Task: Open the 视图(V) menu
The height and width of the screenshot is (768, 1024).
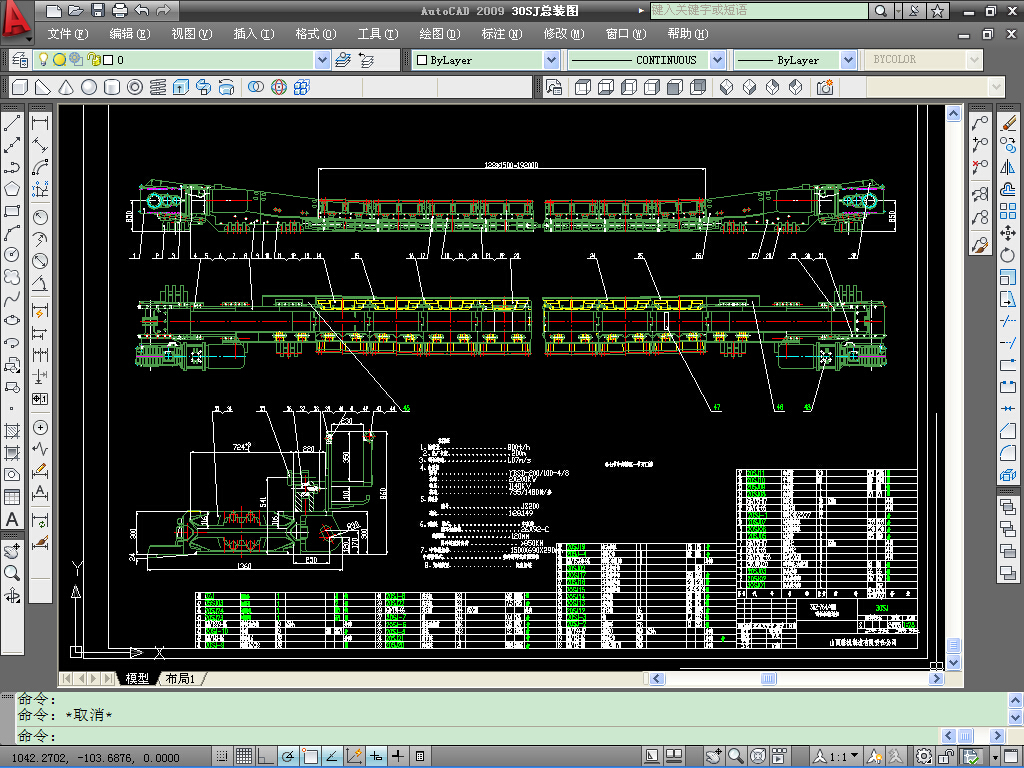Action: click(x=191, y=34)
